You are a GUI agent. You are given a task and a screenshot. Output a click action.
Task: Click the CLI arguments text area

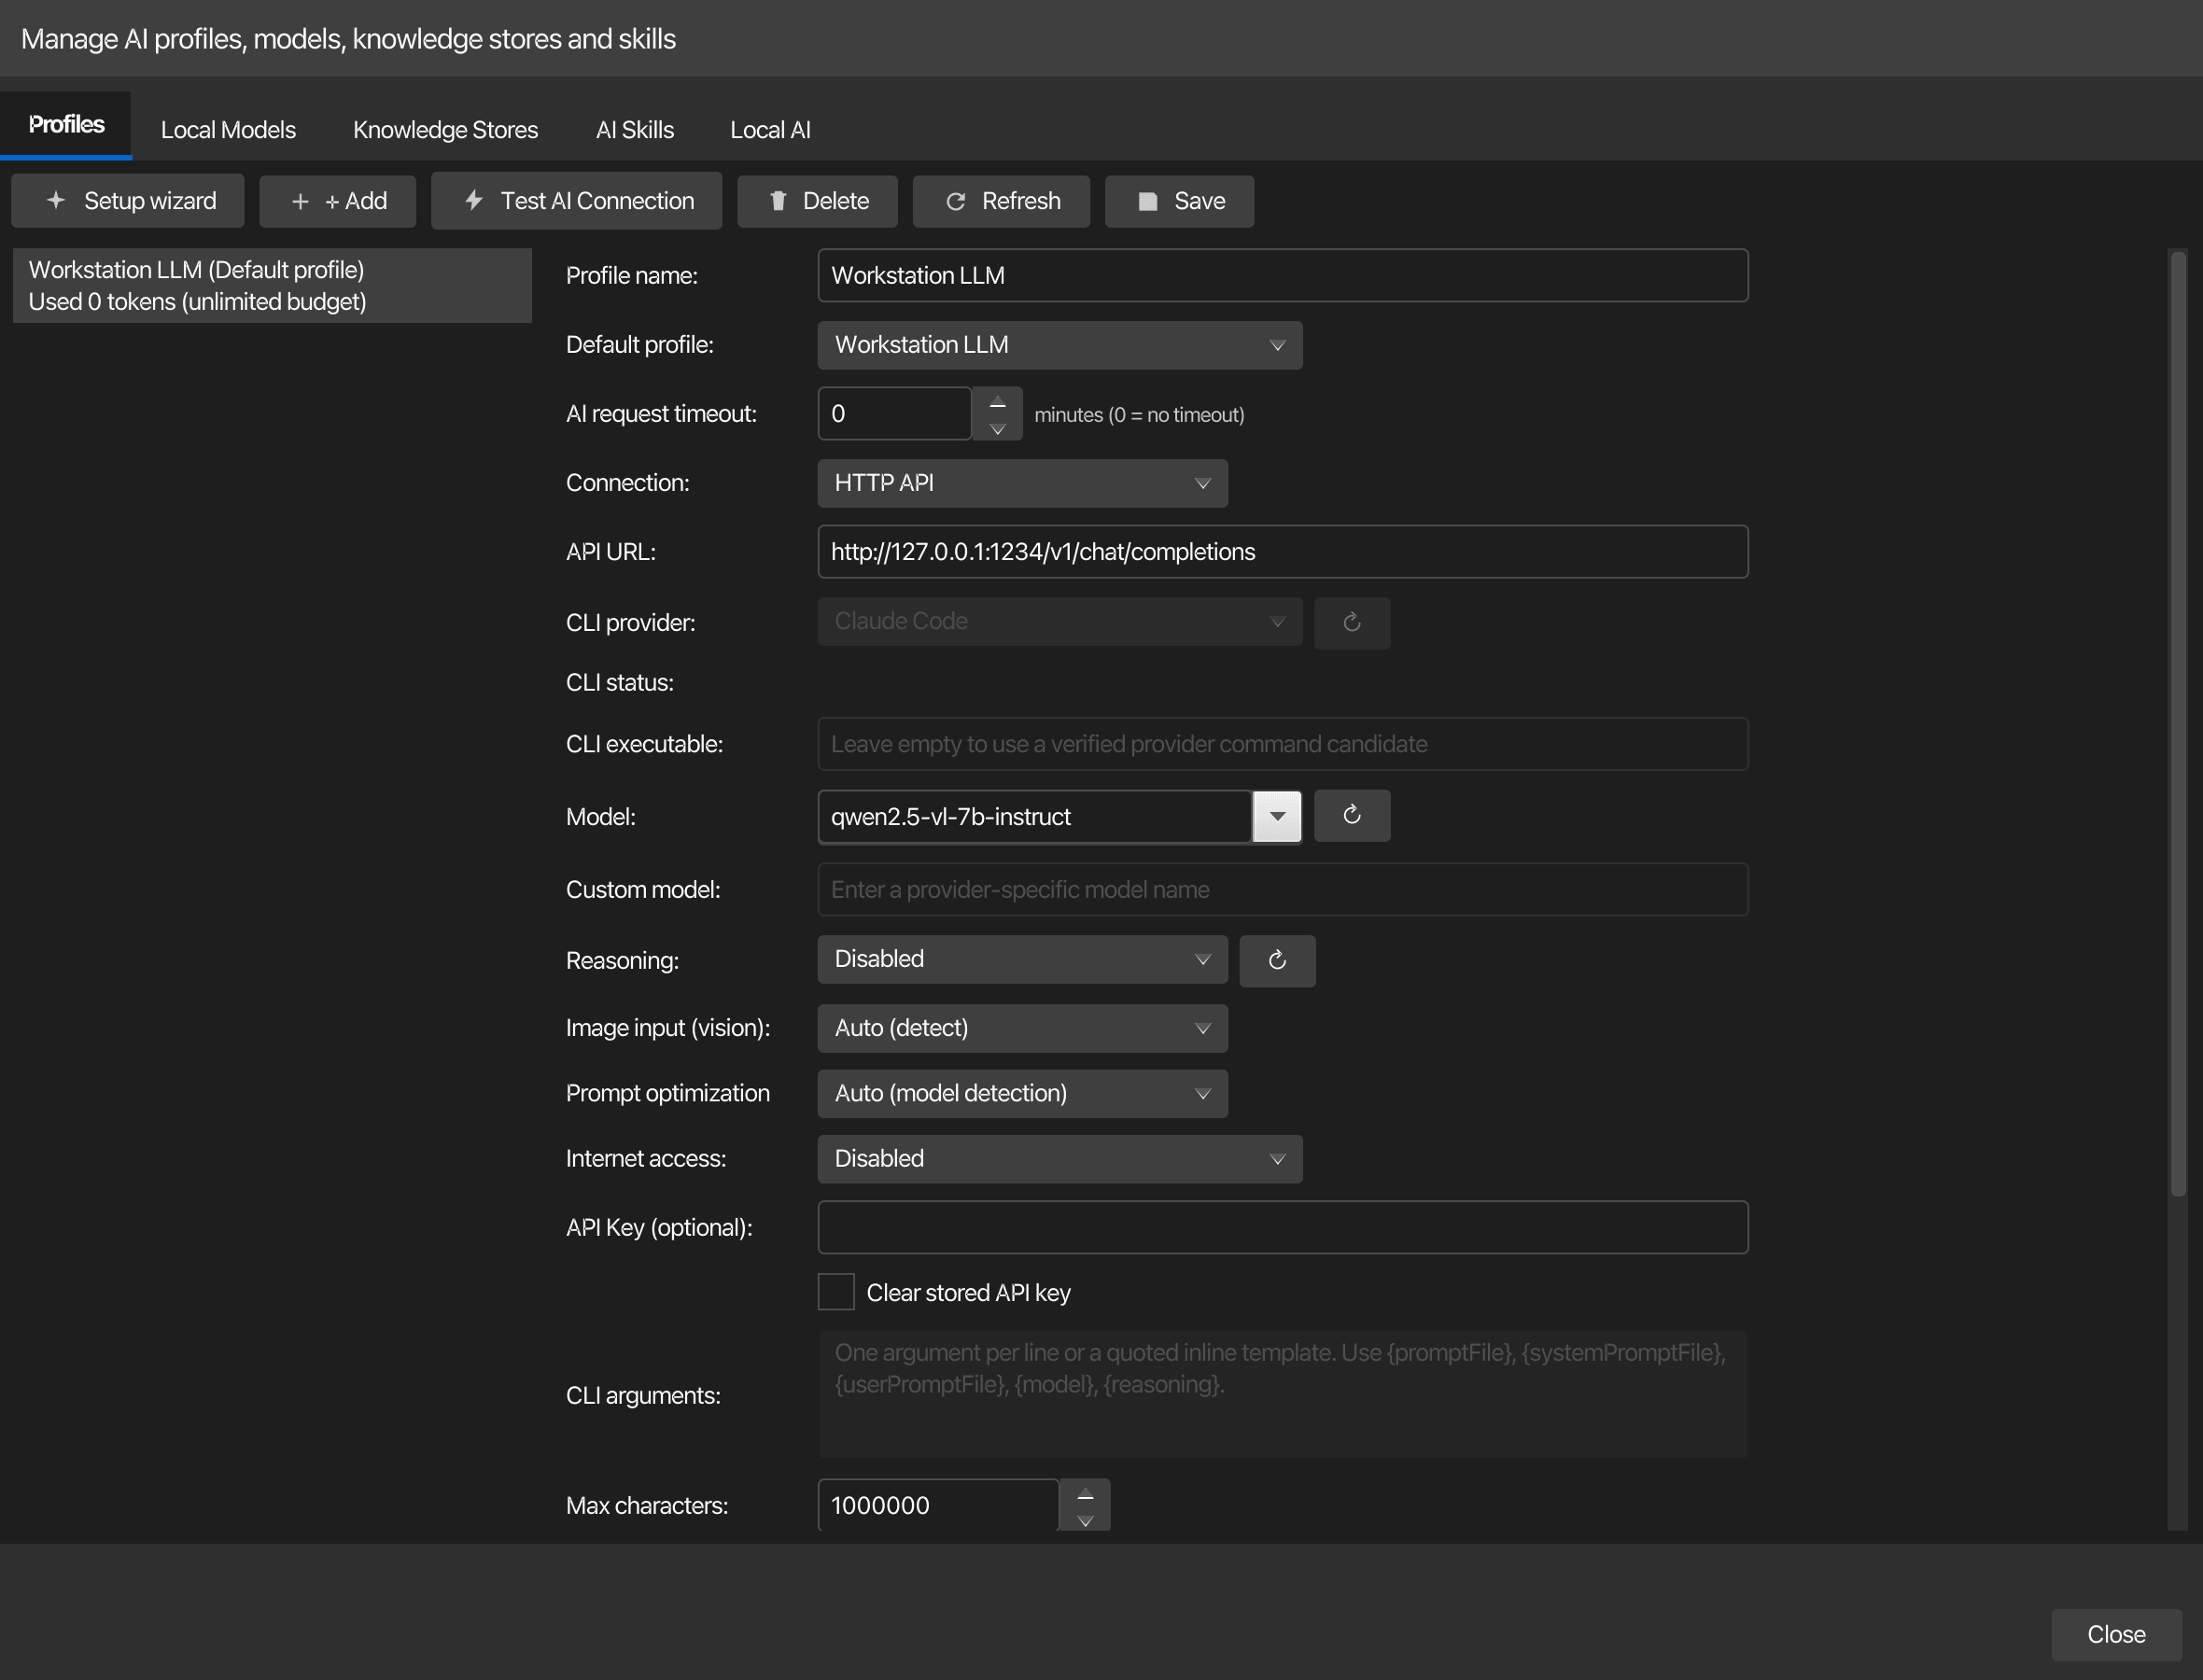coord(1283,1394)
